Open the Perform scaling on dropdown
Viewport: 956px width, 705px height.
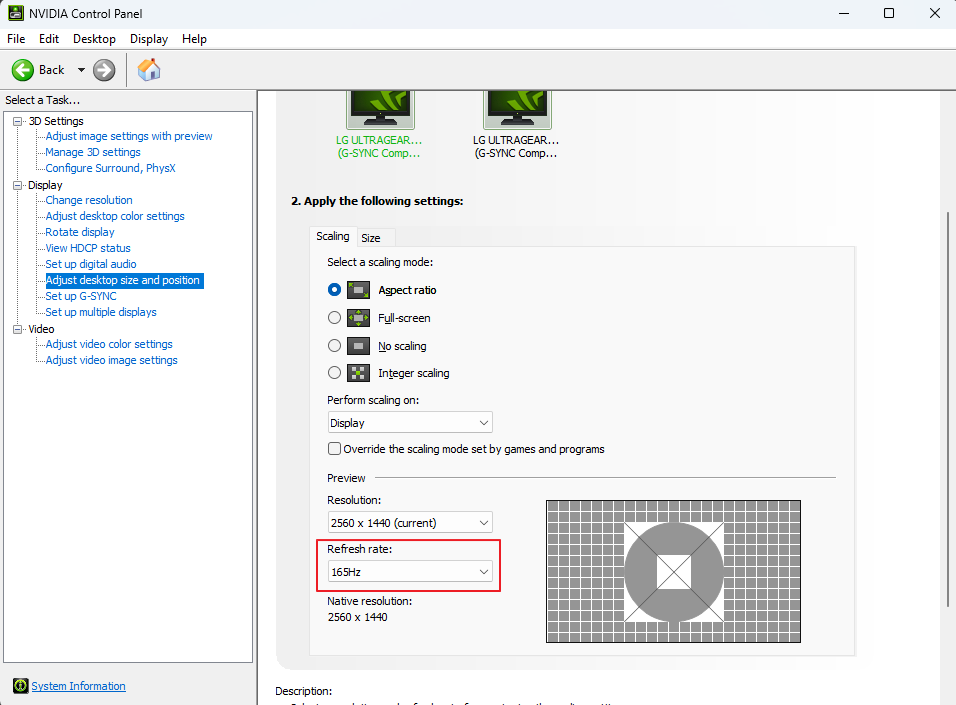pyautogui.click(x=410, y=423)
